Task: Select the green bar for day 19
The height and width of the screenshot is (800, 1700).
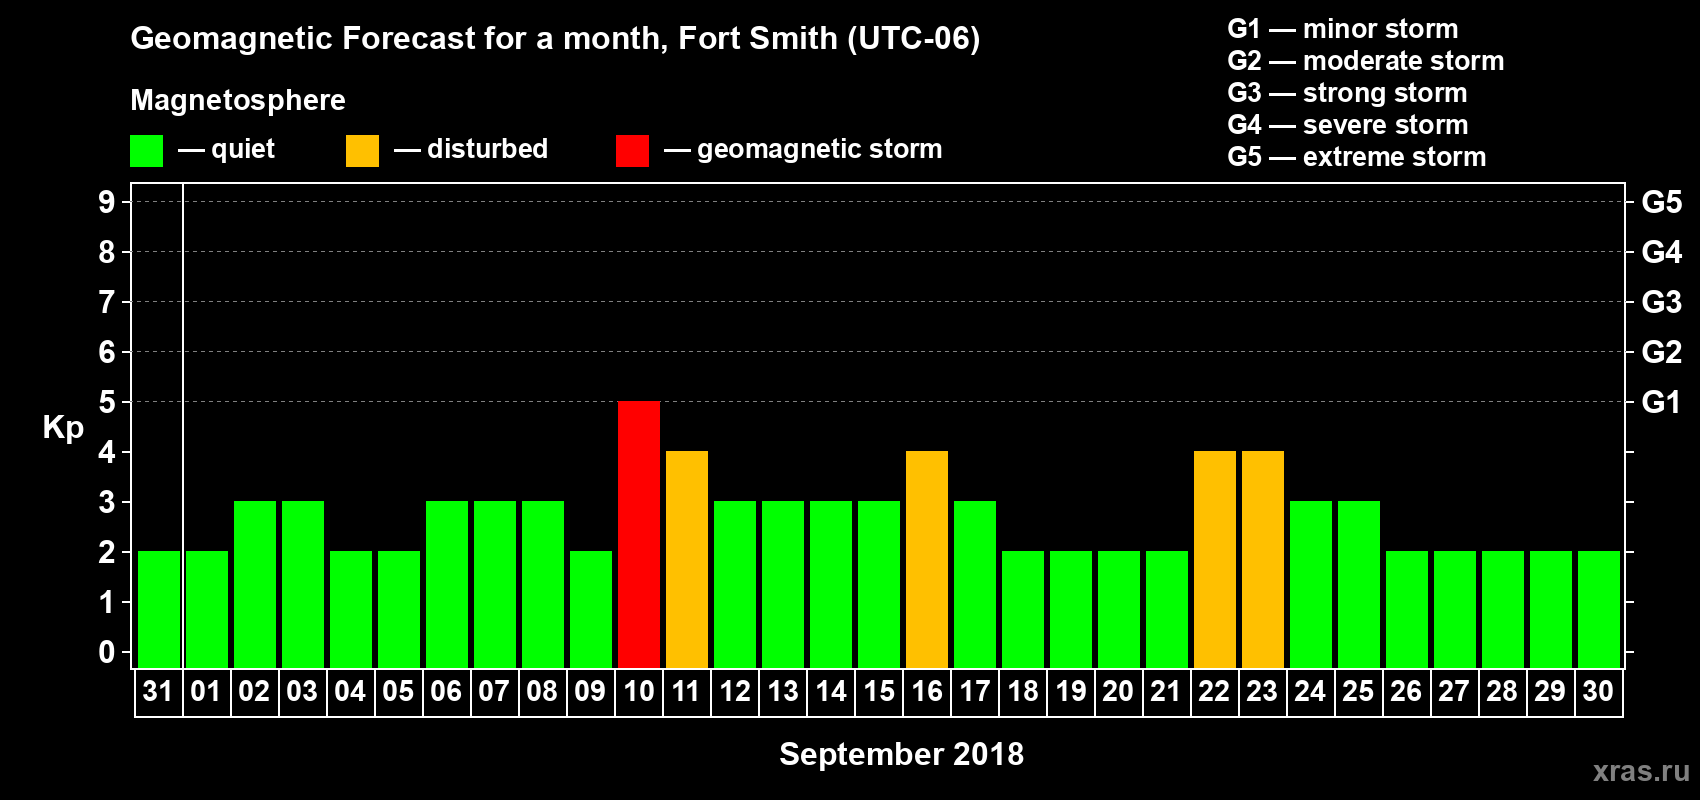Action: point(1071,609)
